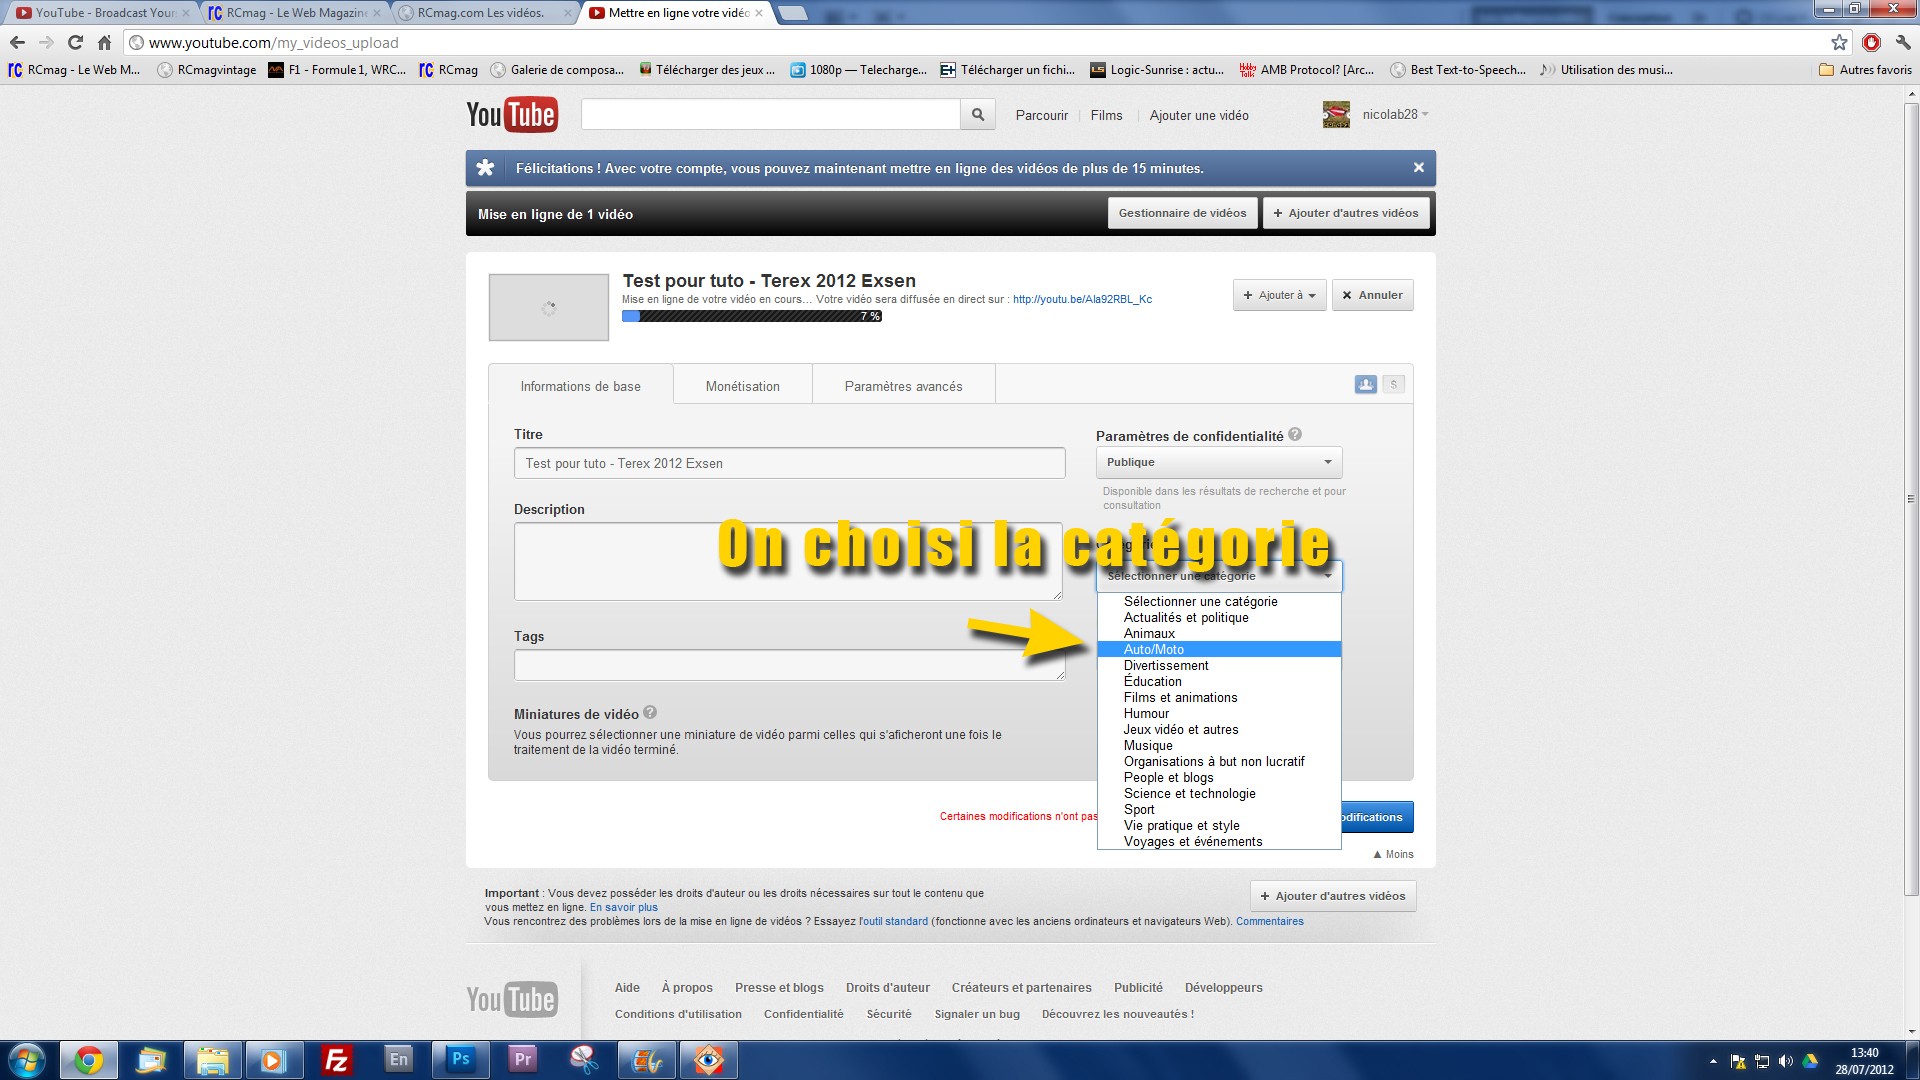Image resolution: width=1920 pixels, height=1080 pixels.
Task: Click Parcourir in YouTube header
Action: [1041, 115]
